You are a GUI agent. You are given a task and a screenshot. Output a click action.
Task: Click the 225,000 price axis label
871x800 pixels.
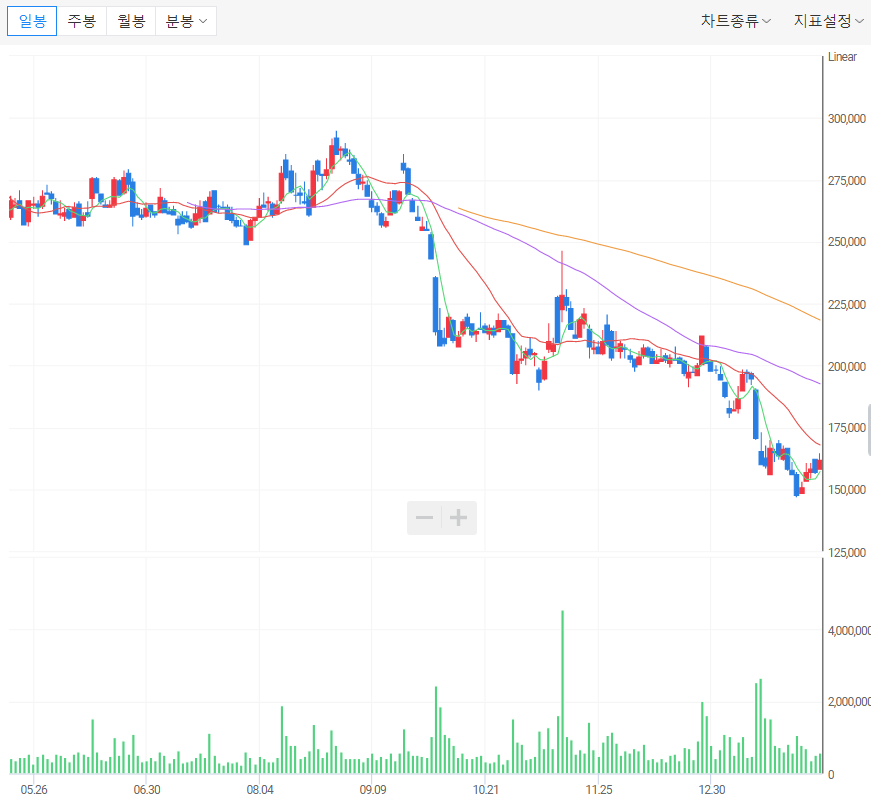pos(847,304)
